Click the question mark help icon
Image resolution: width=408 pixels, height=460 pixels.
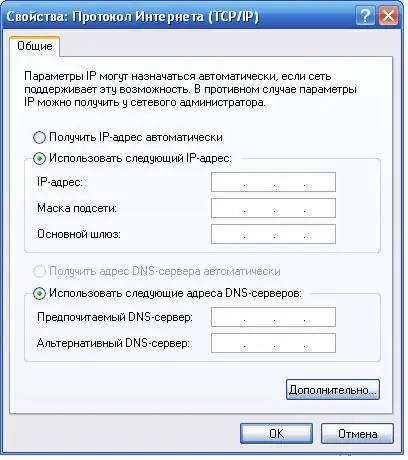pos(365,16)
